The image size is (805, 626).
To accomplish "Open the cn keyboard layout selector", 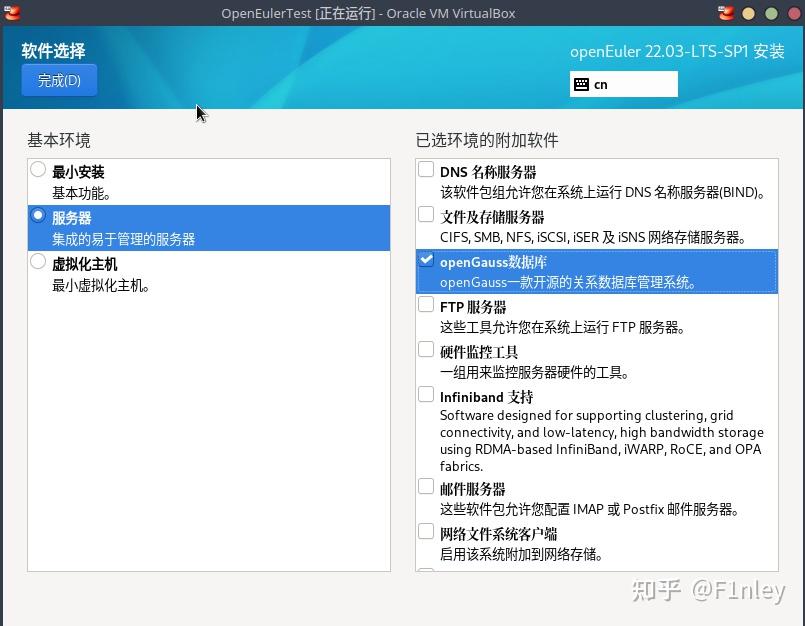I will [x=624, y=84].
